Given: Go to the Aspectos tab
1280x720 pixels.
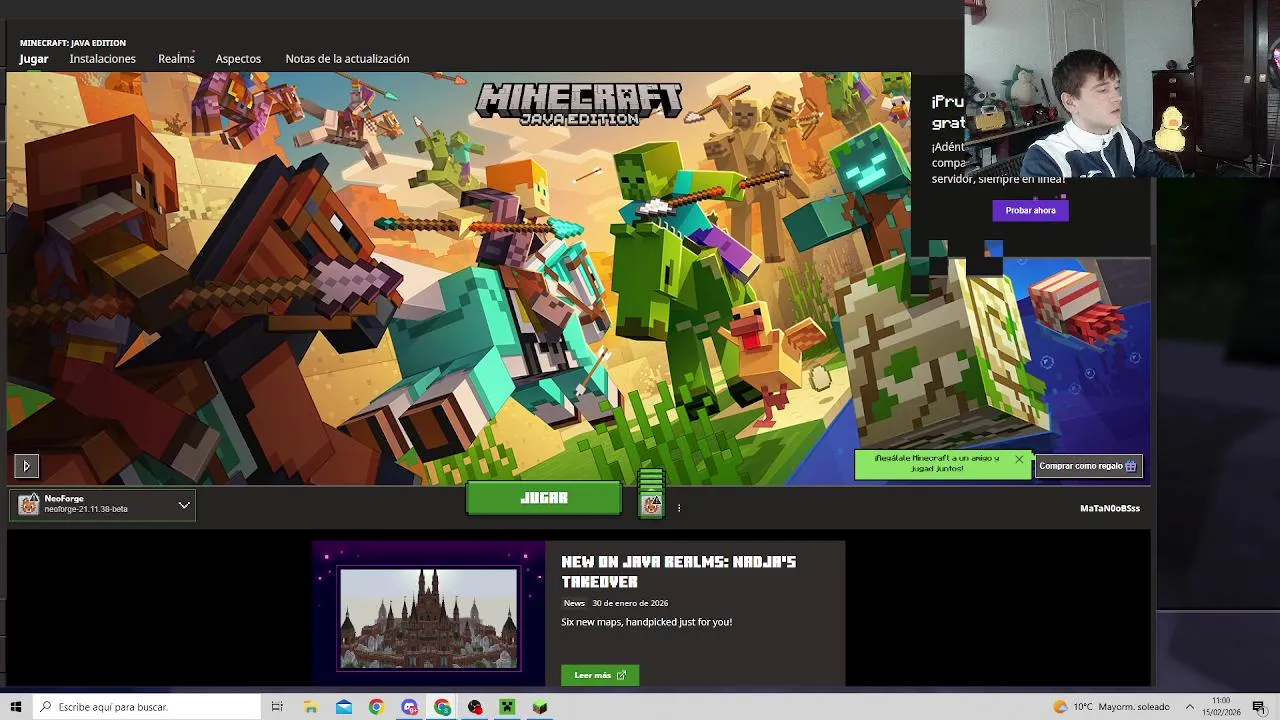Looking at the screenshot, I should 238,59.
